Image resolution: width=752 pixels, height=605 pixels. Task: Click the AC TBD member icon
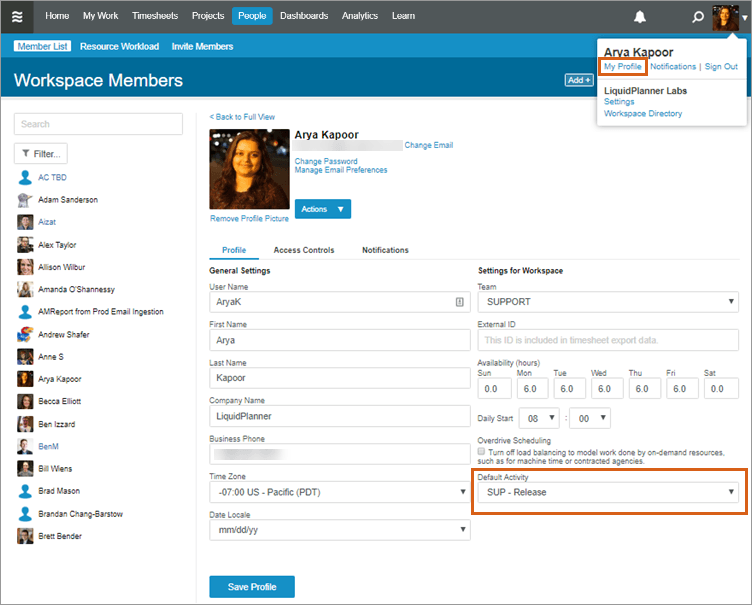point(25,177)
